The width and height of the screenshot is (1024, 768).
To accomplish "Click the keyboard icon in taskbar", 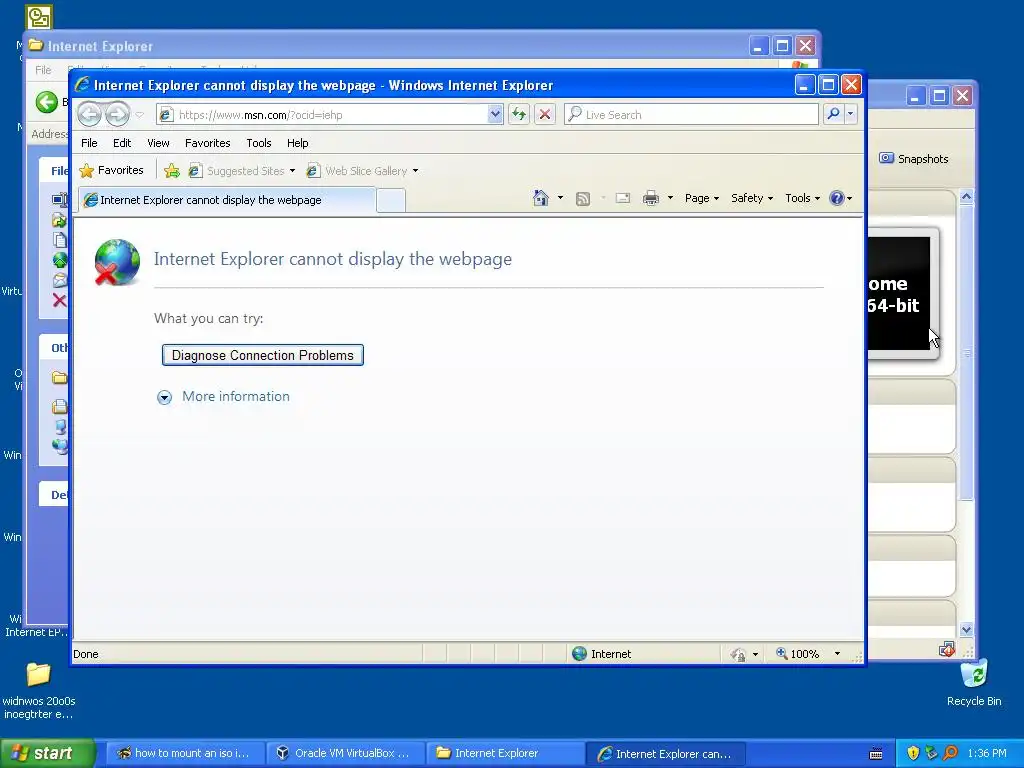I will click(x=876, y=754).
